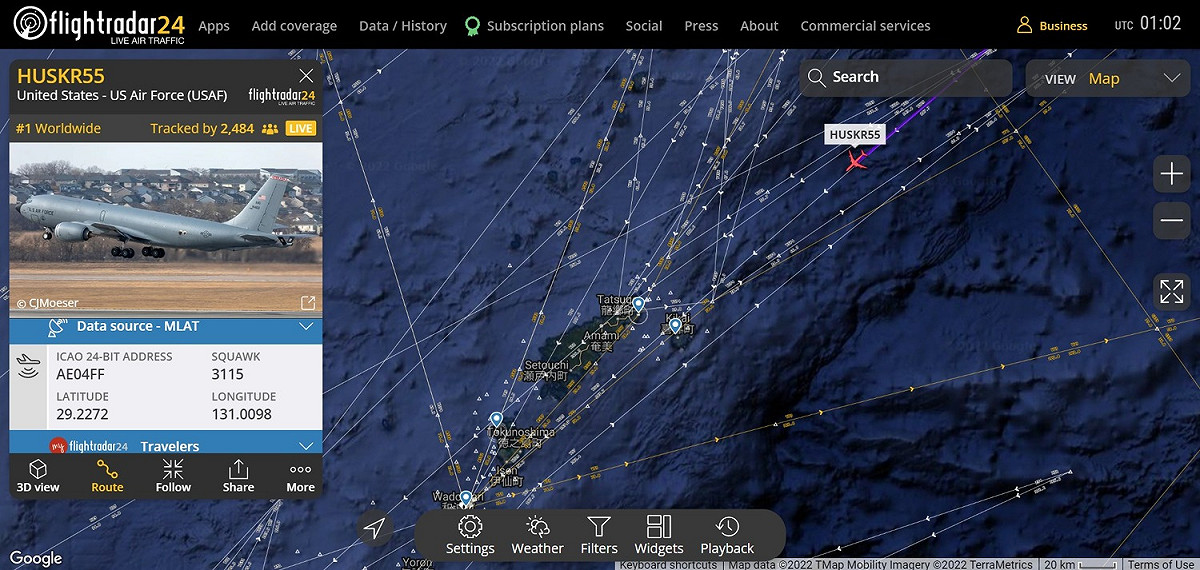1200x570 pixels.
Task: Open More options
Action: (300, 476)
